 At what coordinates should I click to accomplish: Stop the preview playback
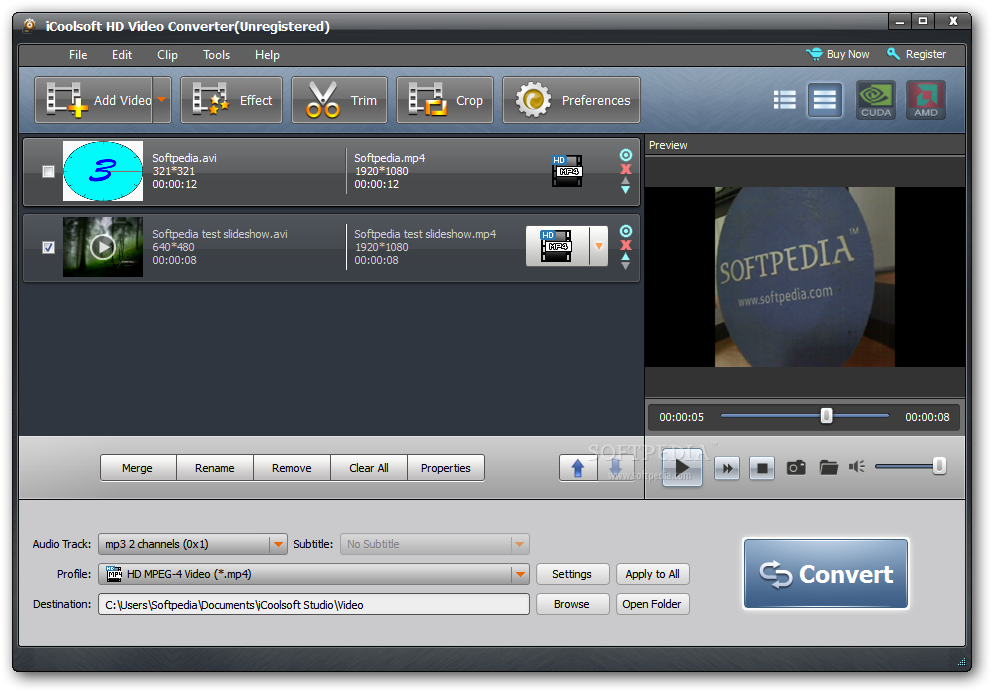(762, 469)
